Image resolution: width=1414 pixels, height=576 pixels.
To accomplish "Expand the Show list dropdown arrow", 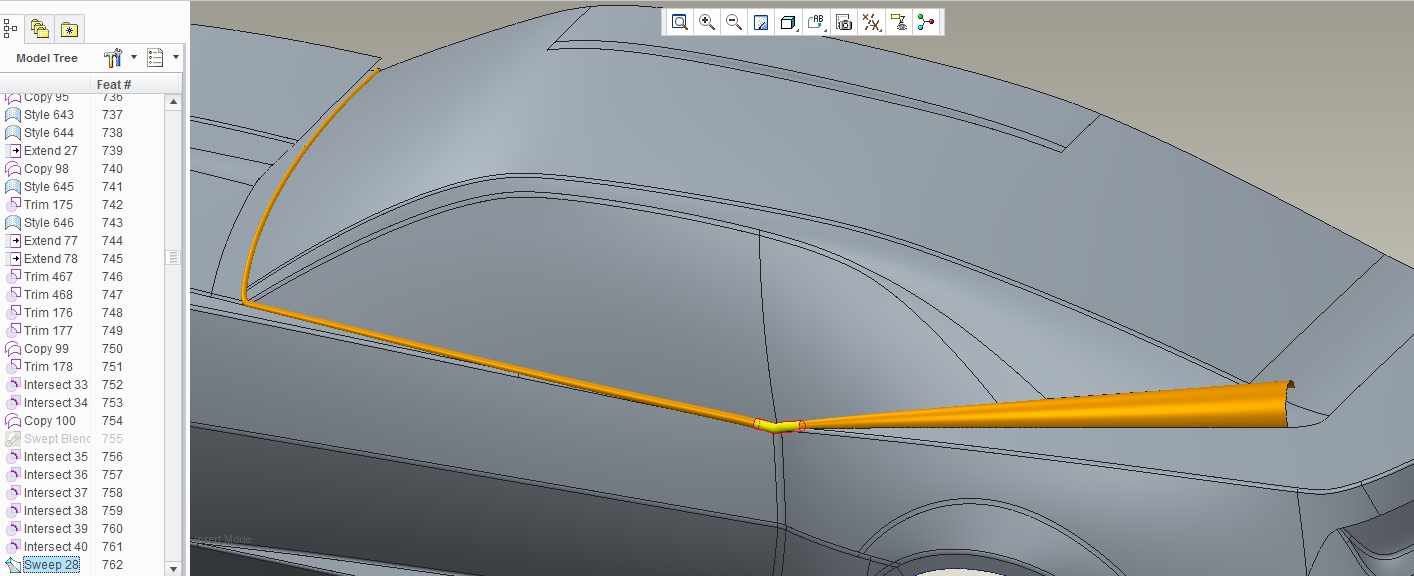I will (176, 58).
